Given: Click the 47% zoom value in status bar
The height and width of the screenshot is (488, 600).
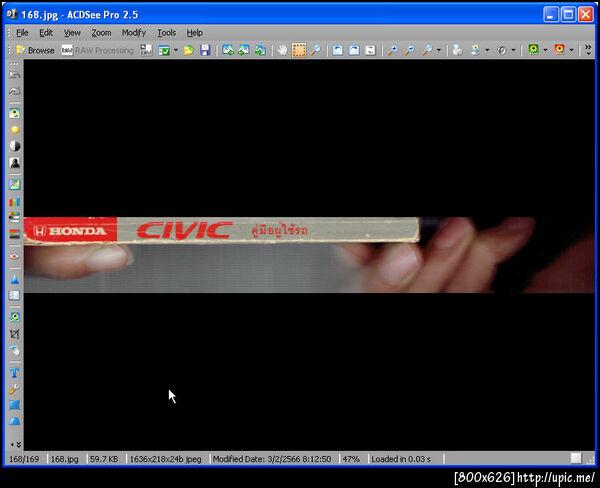Looking at the screenshot, I should tap(351, 459).
